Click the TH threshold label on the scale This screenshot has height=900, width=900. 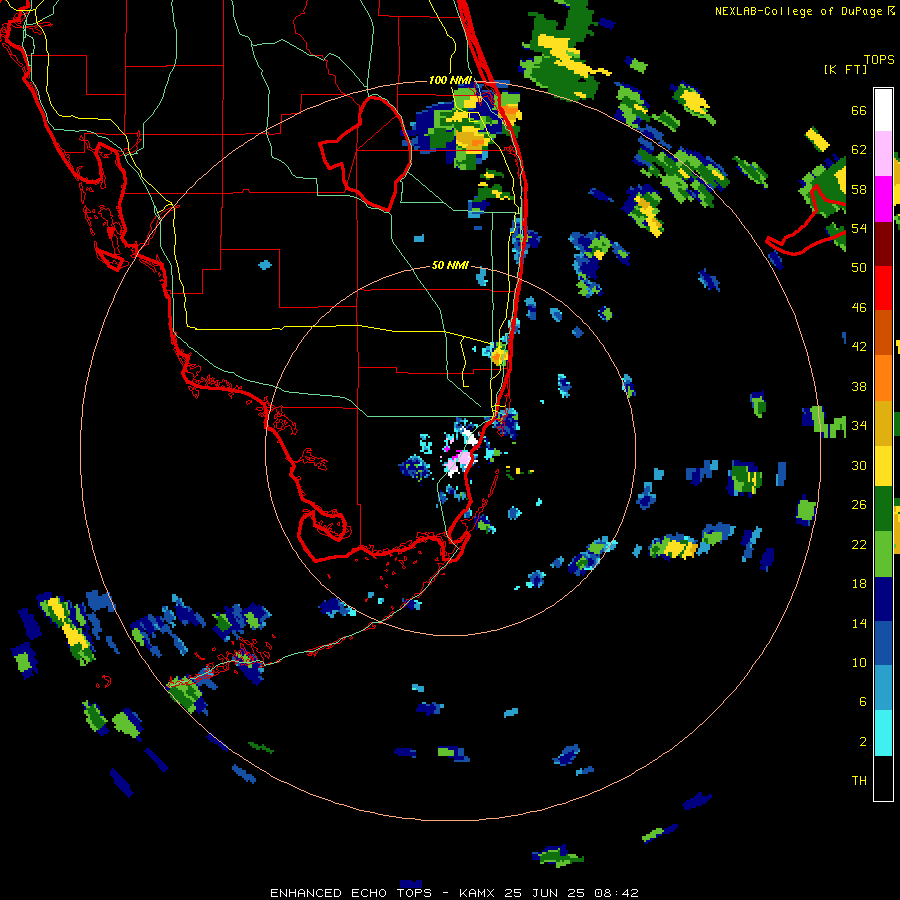pyautogui.click(x=859, y=781)
